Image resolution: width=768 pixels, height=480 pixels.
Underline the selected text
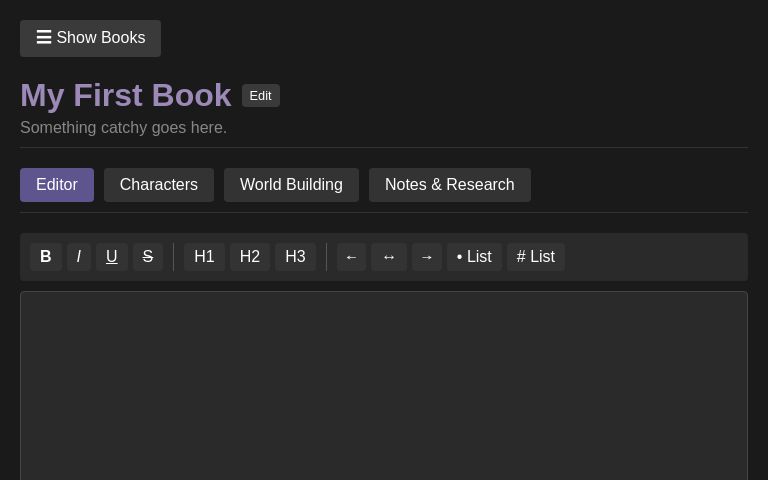(x=112, y=257)
